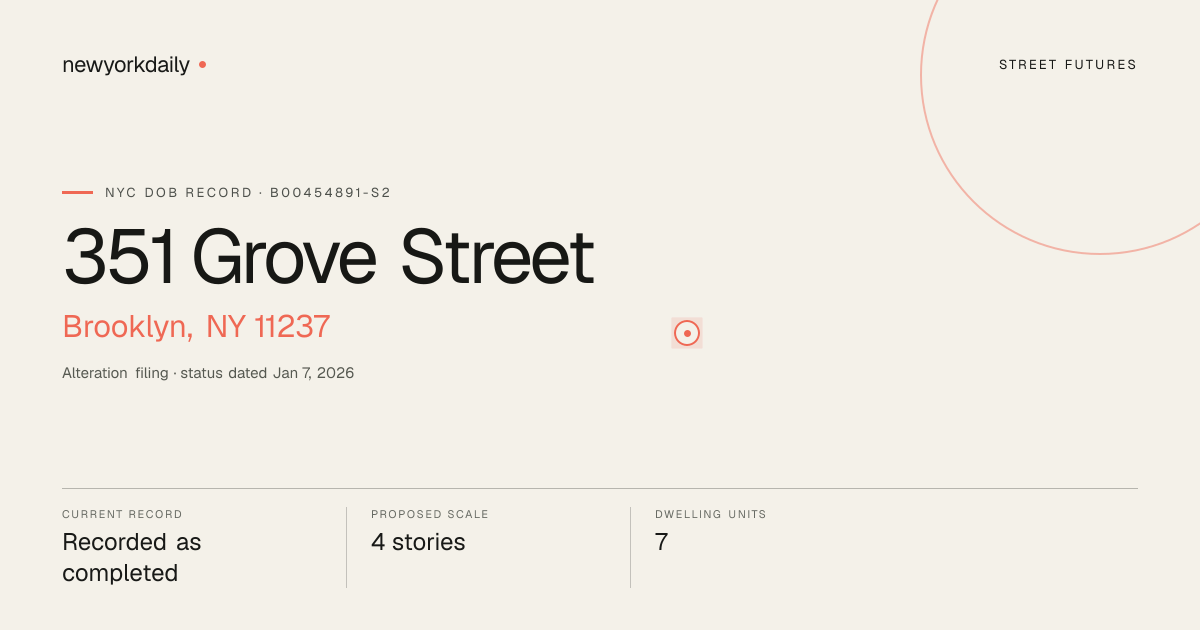Viewport: 1200px width, 630px height.
Task: Click the PROPOSED SCALE label
Action: (430, 514)
